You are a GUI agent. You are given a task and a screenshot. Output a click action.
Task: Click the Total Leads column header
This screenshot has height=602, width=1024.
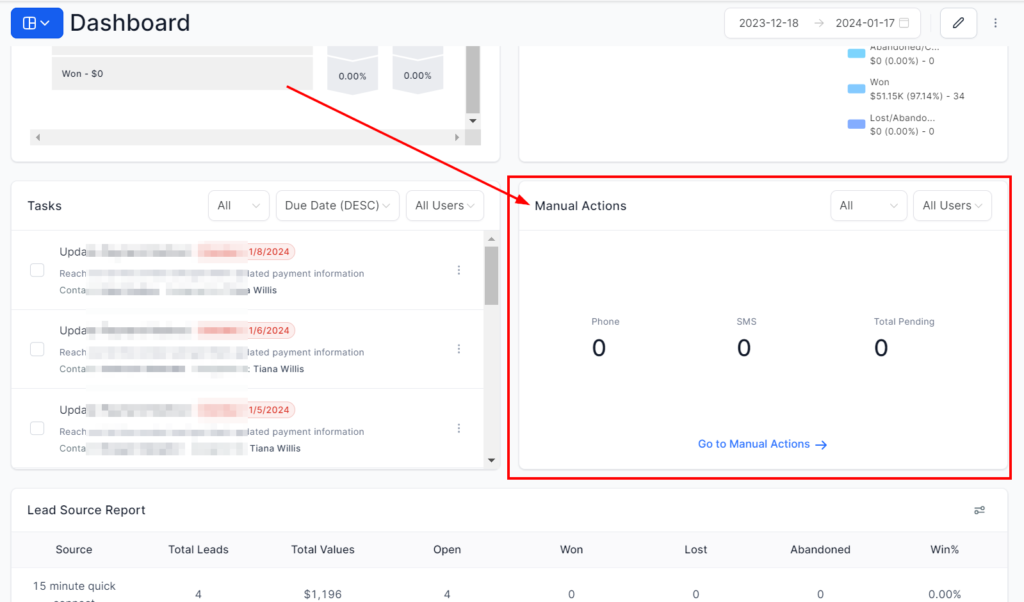point(199,550)
